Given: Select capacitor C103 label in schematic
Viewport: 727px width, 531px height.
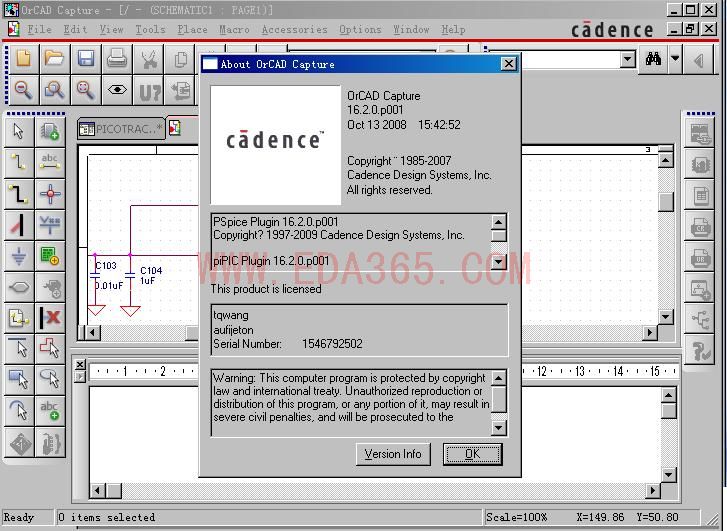Looking at the screenshot, I should (106, 266).
